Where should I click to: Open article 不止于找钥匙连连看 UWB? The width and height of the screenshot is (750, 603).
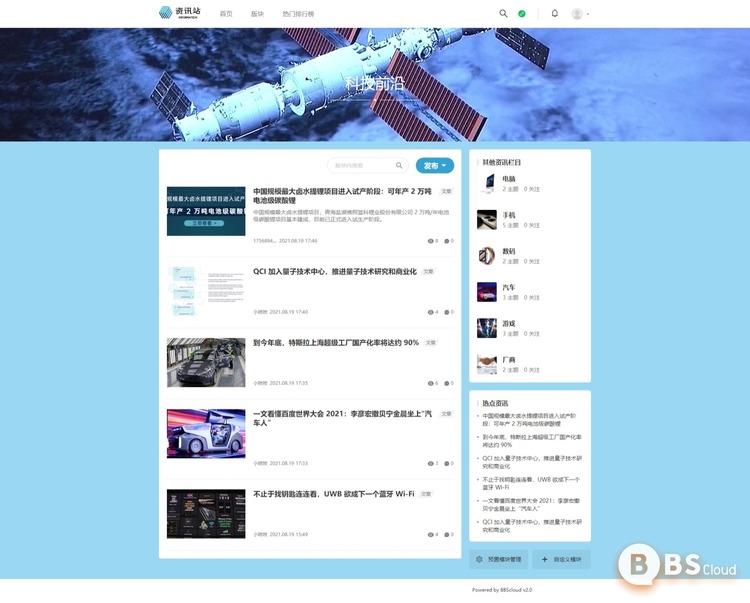[x=333, y=494]
